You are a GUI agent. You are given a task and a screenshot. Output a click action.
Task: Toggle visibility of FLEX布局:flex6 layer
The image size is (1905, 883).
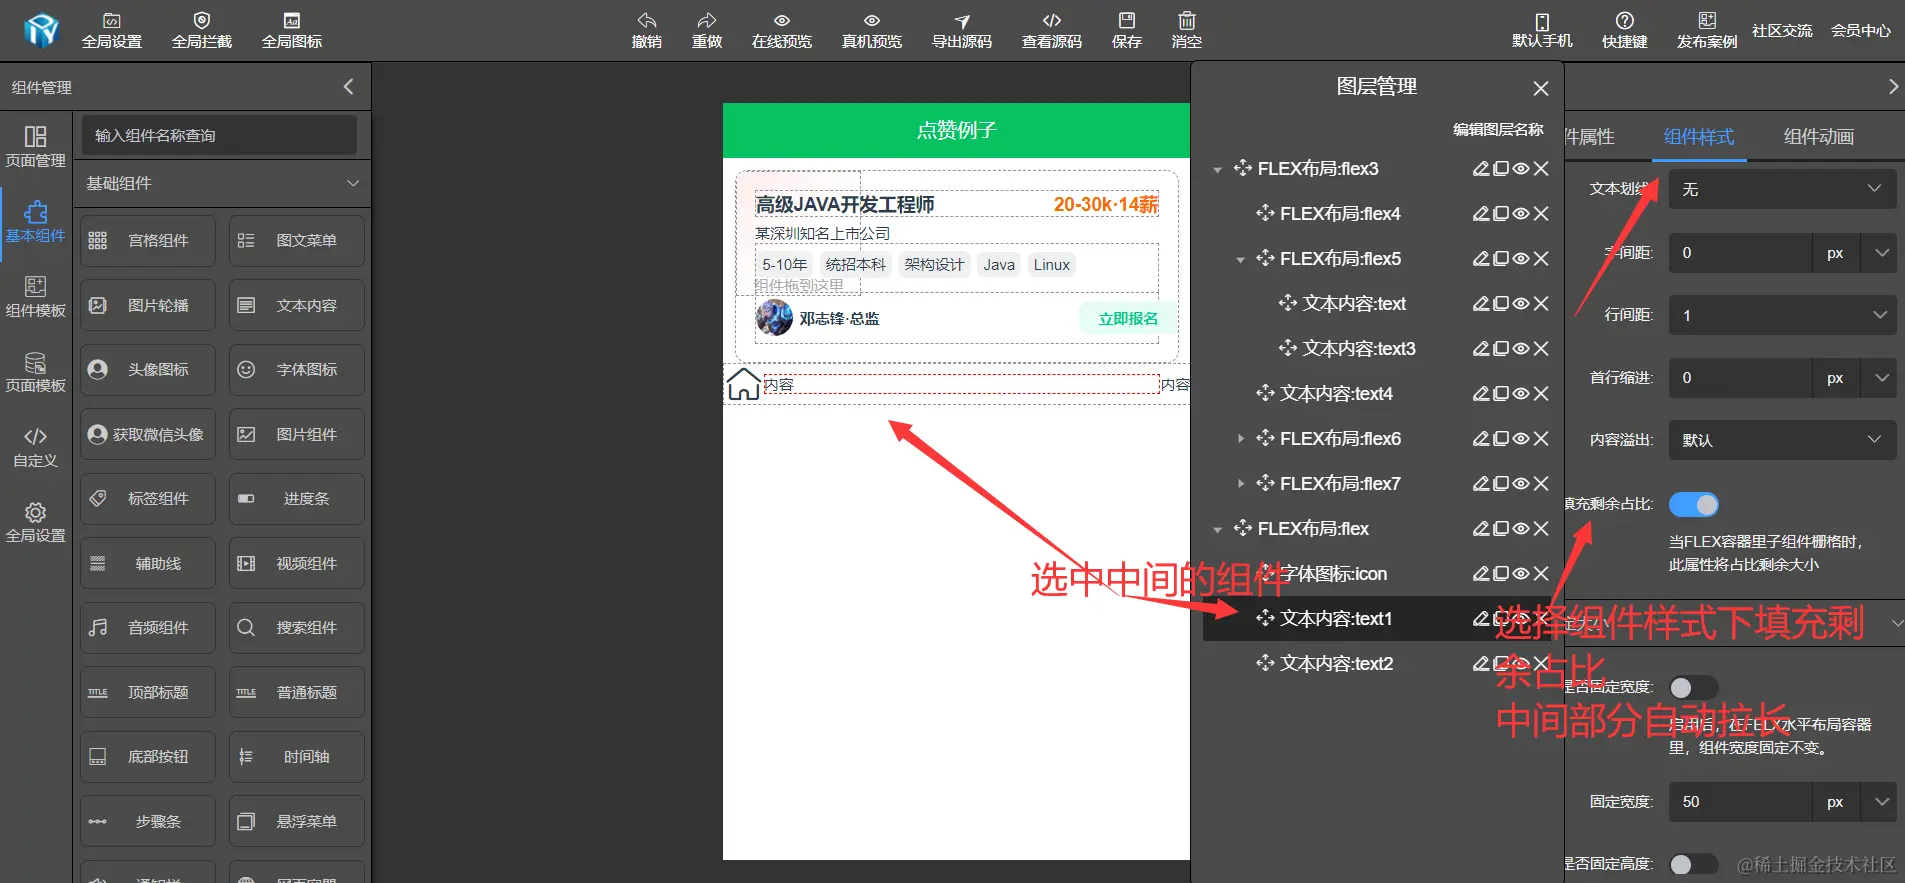[x=1521, y=439]
